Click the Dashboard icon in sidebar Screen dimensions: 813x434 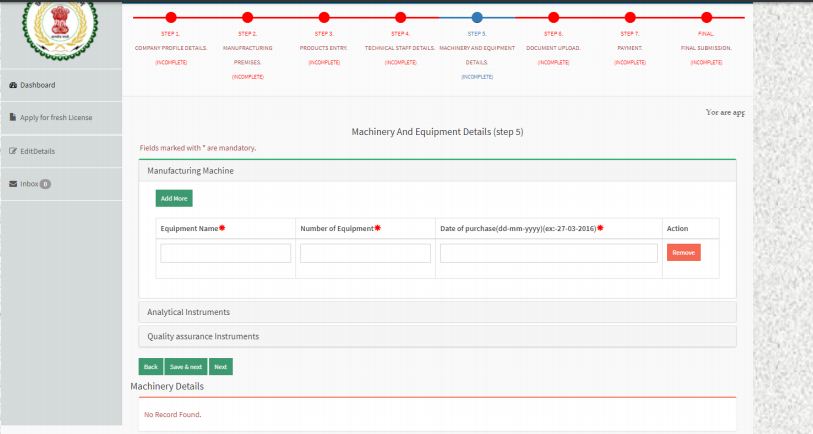[x=13, y=85]
